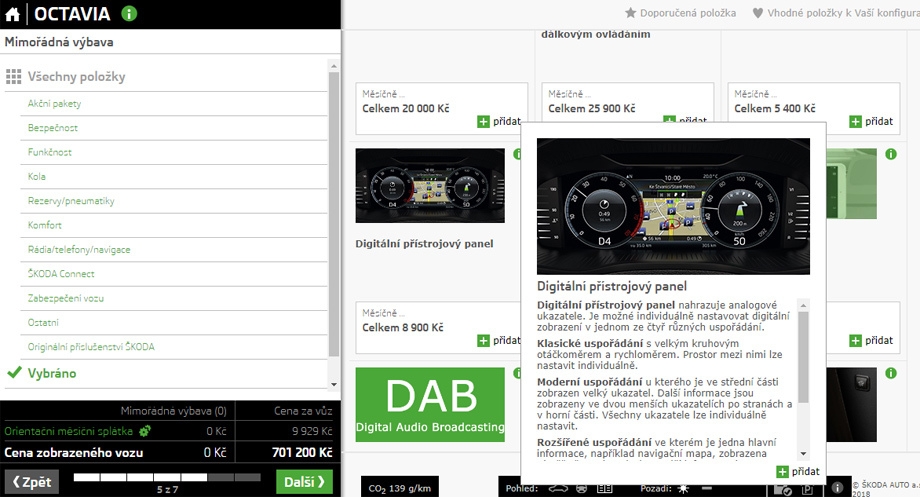Image resolution: width=920 pixels, height=497 pixels.
Task: Open info icon of DAB card
Action: (518, 373)
